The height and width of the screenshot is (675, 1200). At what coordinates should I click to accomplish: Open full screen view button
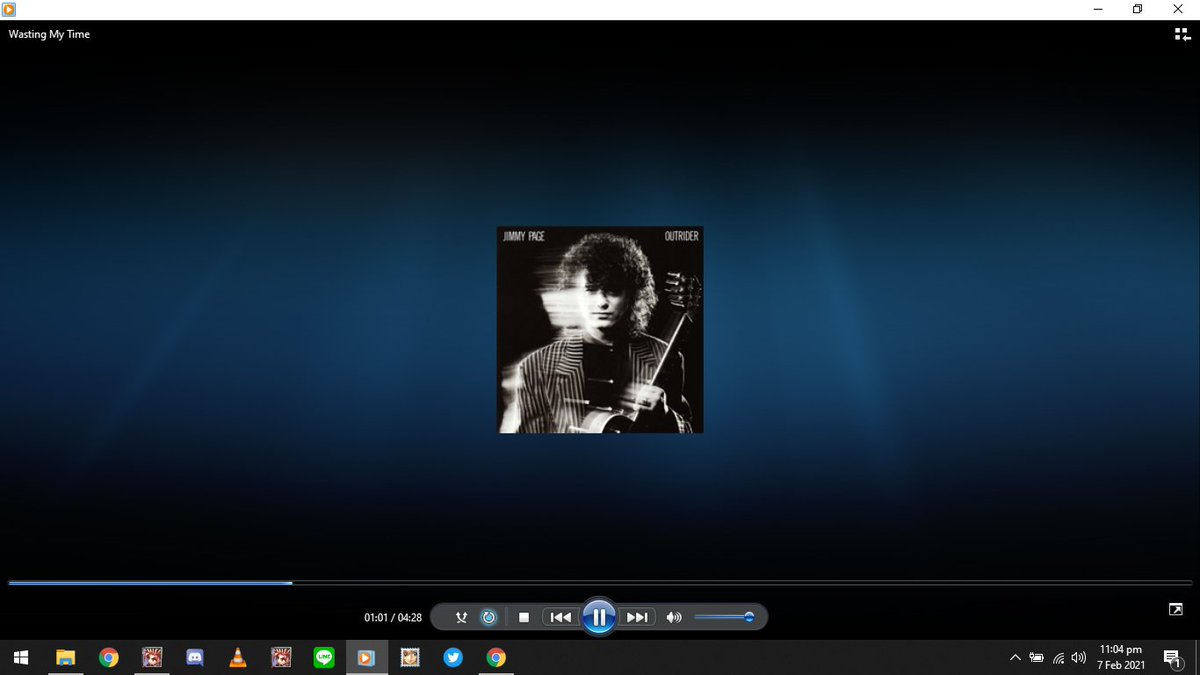pyautogui.click(x=1175, y=609)
